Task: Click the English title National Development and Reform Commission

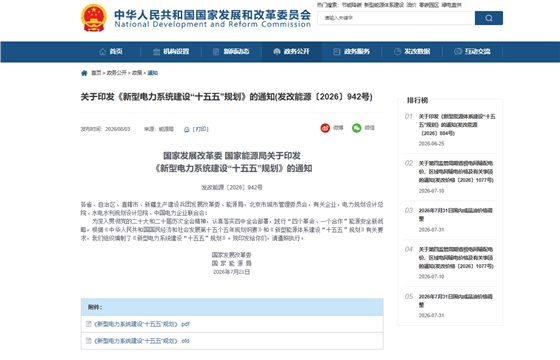Action: [212, 24]
